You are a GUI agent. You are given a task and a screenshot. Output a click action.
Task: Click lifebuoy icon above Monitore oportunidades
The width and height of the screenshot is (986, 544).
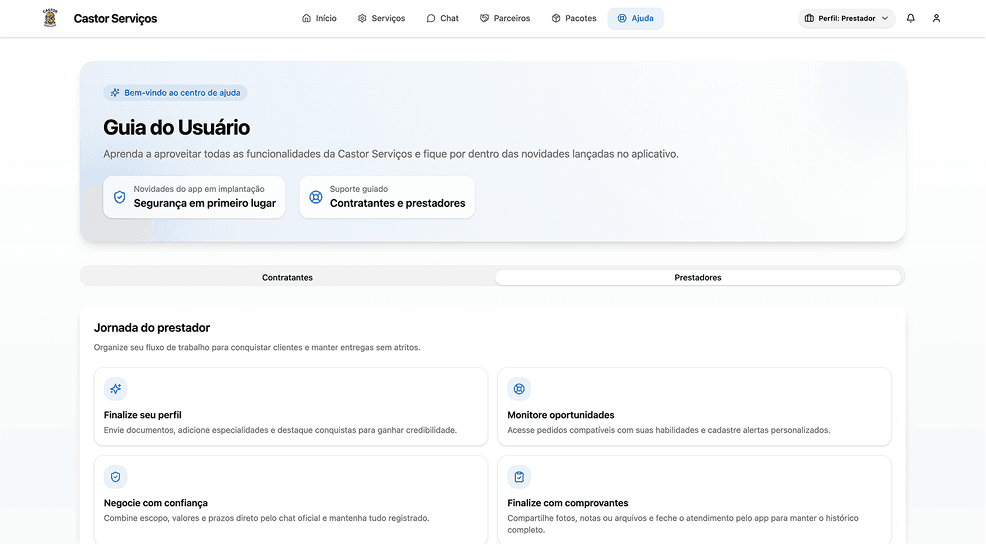tap(519, 389)
